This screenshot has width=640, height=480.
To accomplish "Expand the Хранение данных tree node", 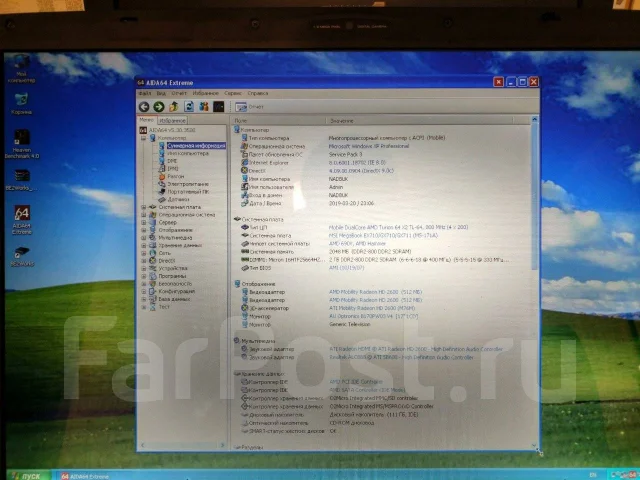I will (144, 245).
